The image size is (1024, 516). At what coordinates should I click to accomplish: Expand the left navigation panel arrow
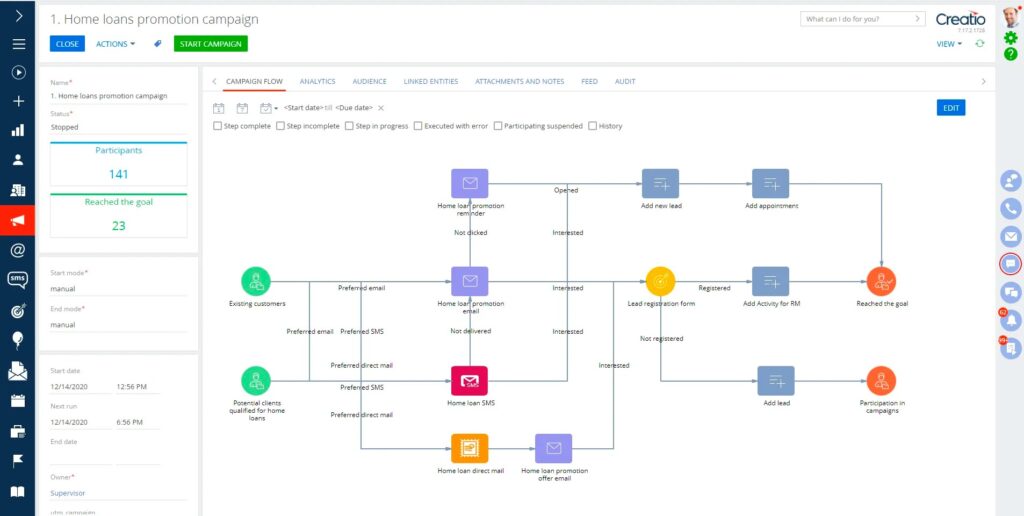tap(18, 16)
